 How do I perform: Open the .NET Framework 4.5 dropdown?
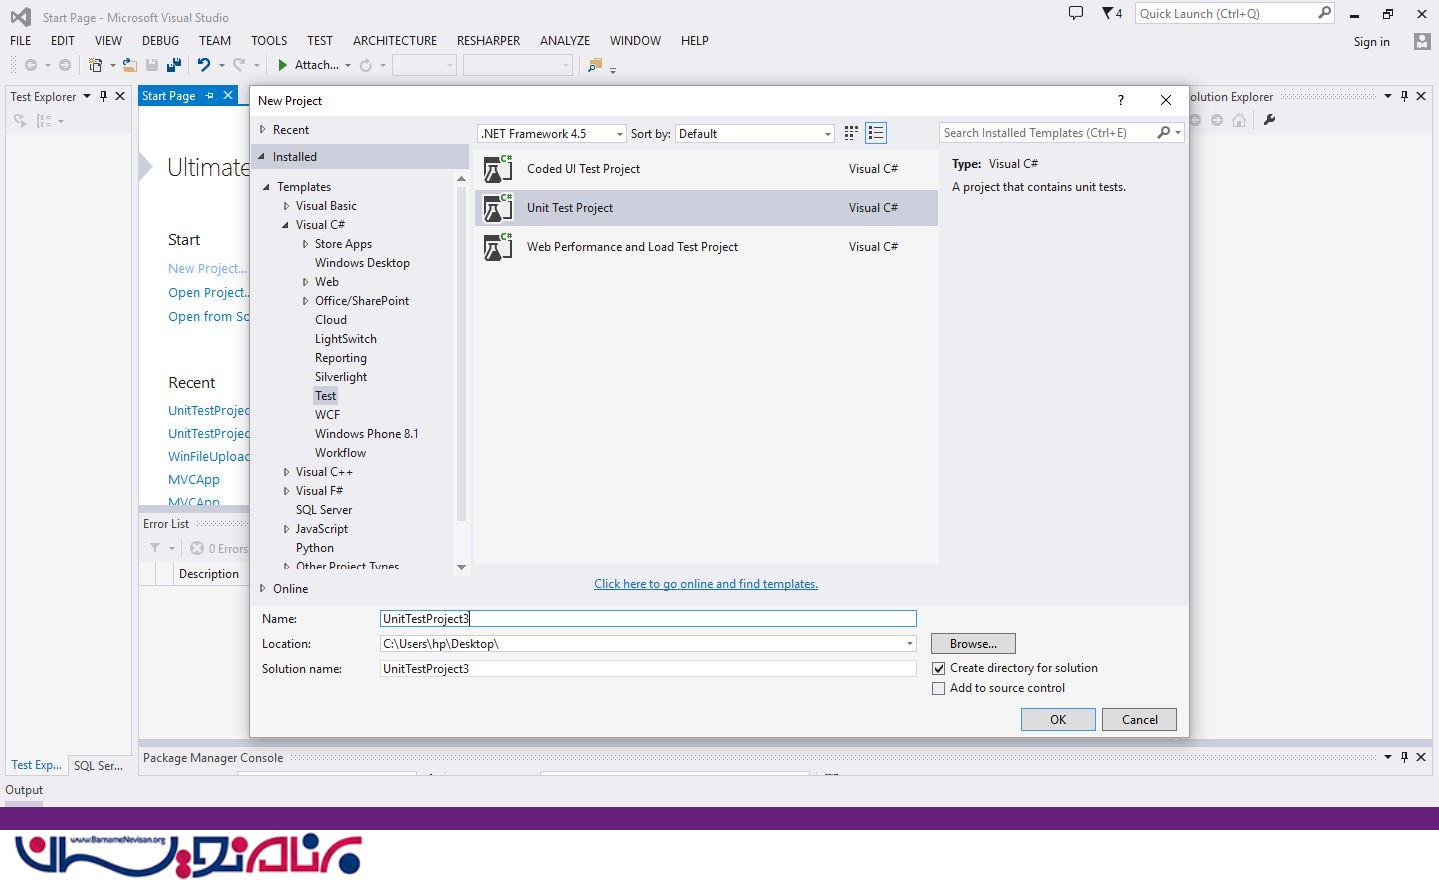click(552, 133)
